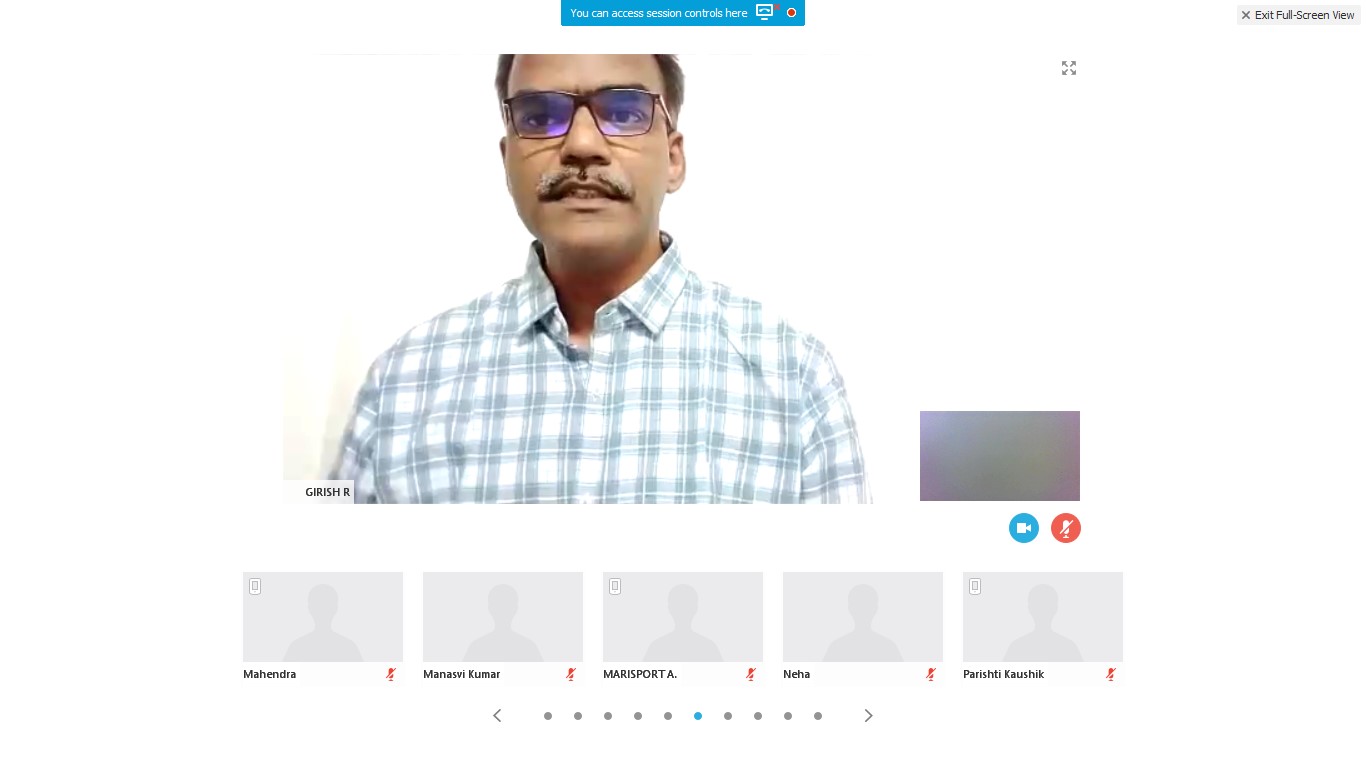Viewport: 1366px width, 768px height.
Task: Click the device icon on Mahendra's tile
Action: coord(255,586)
